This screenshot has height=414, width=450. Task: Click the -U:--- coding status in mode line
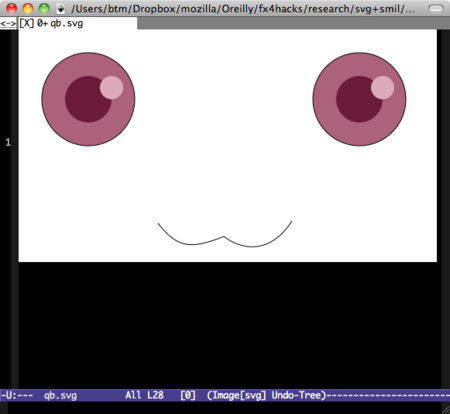coord(17,395)
